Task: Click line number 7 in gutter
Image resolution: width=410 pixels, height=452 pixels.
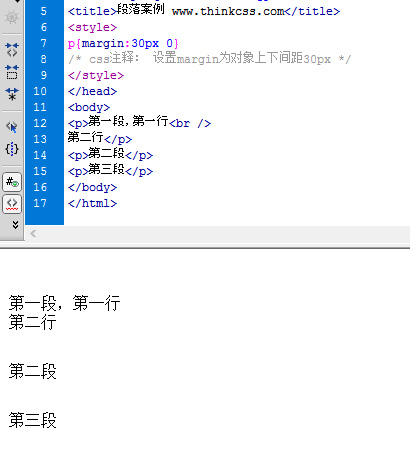Action: click(44, 43)
